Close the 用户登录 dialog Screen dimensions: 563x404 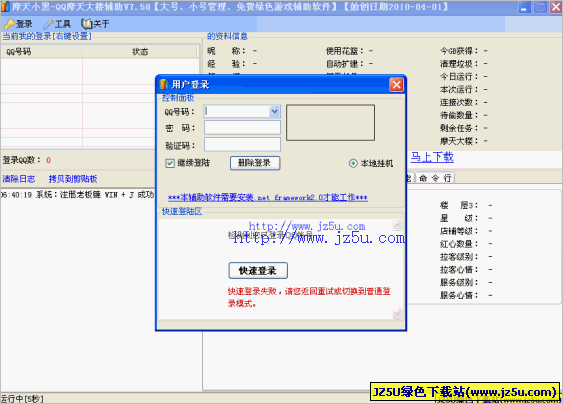click(396, 85)
